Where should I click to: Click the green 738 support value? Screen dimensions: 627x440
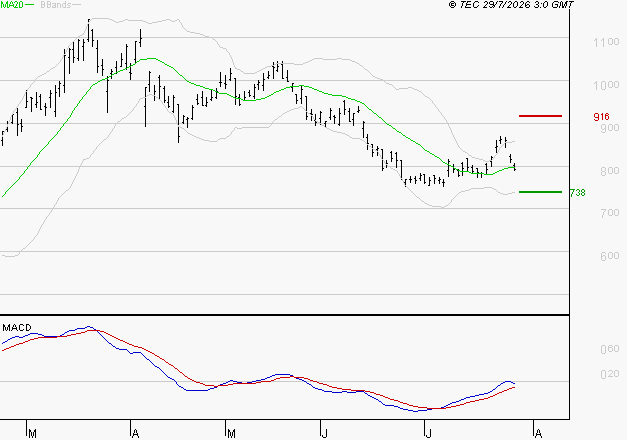[x=577, y=193]
